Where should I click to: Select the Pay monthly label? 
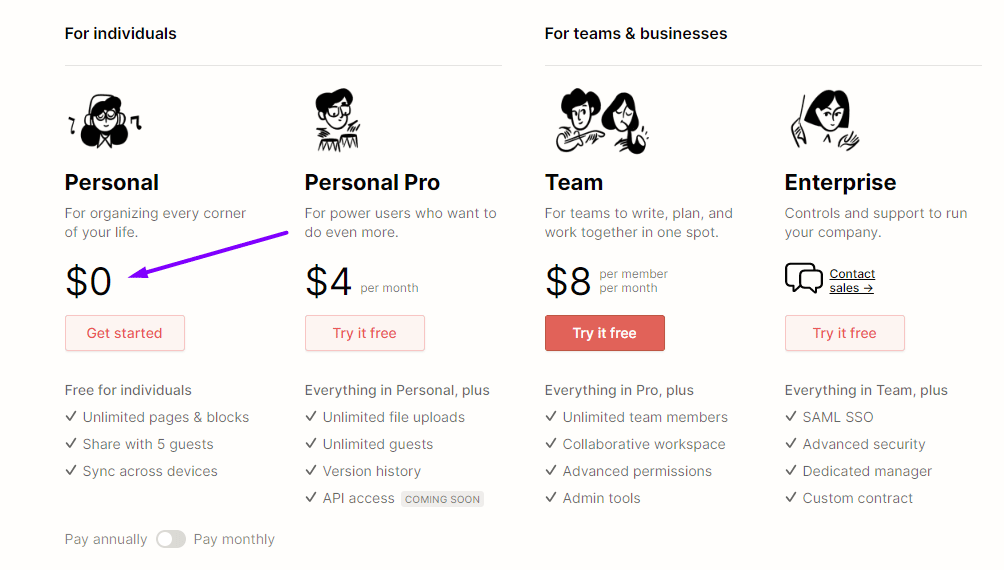coord(234,539)
